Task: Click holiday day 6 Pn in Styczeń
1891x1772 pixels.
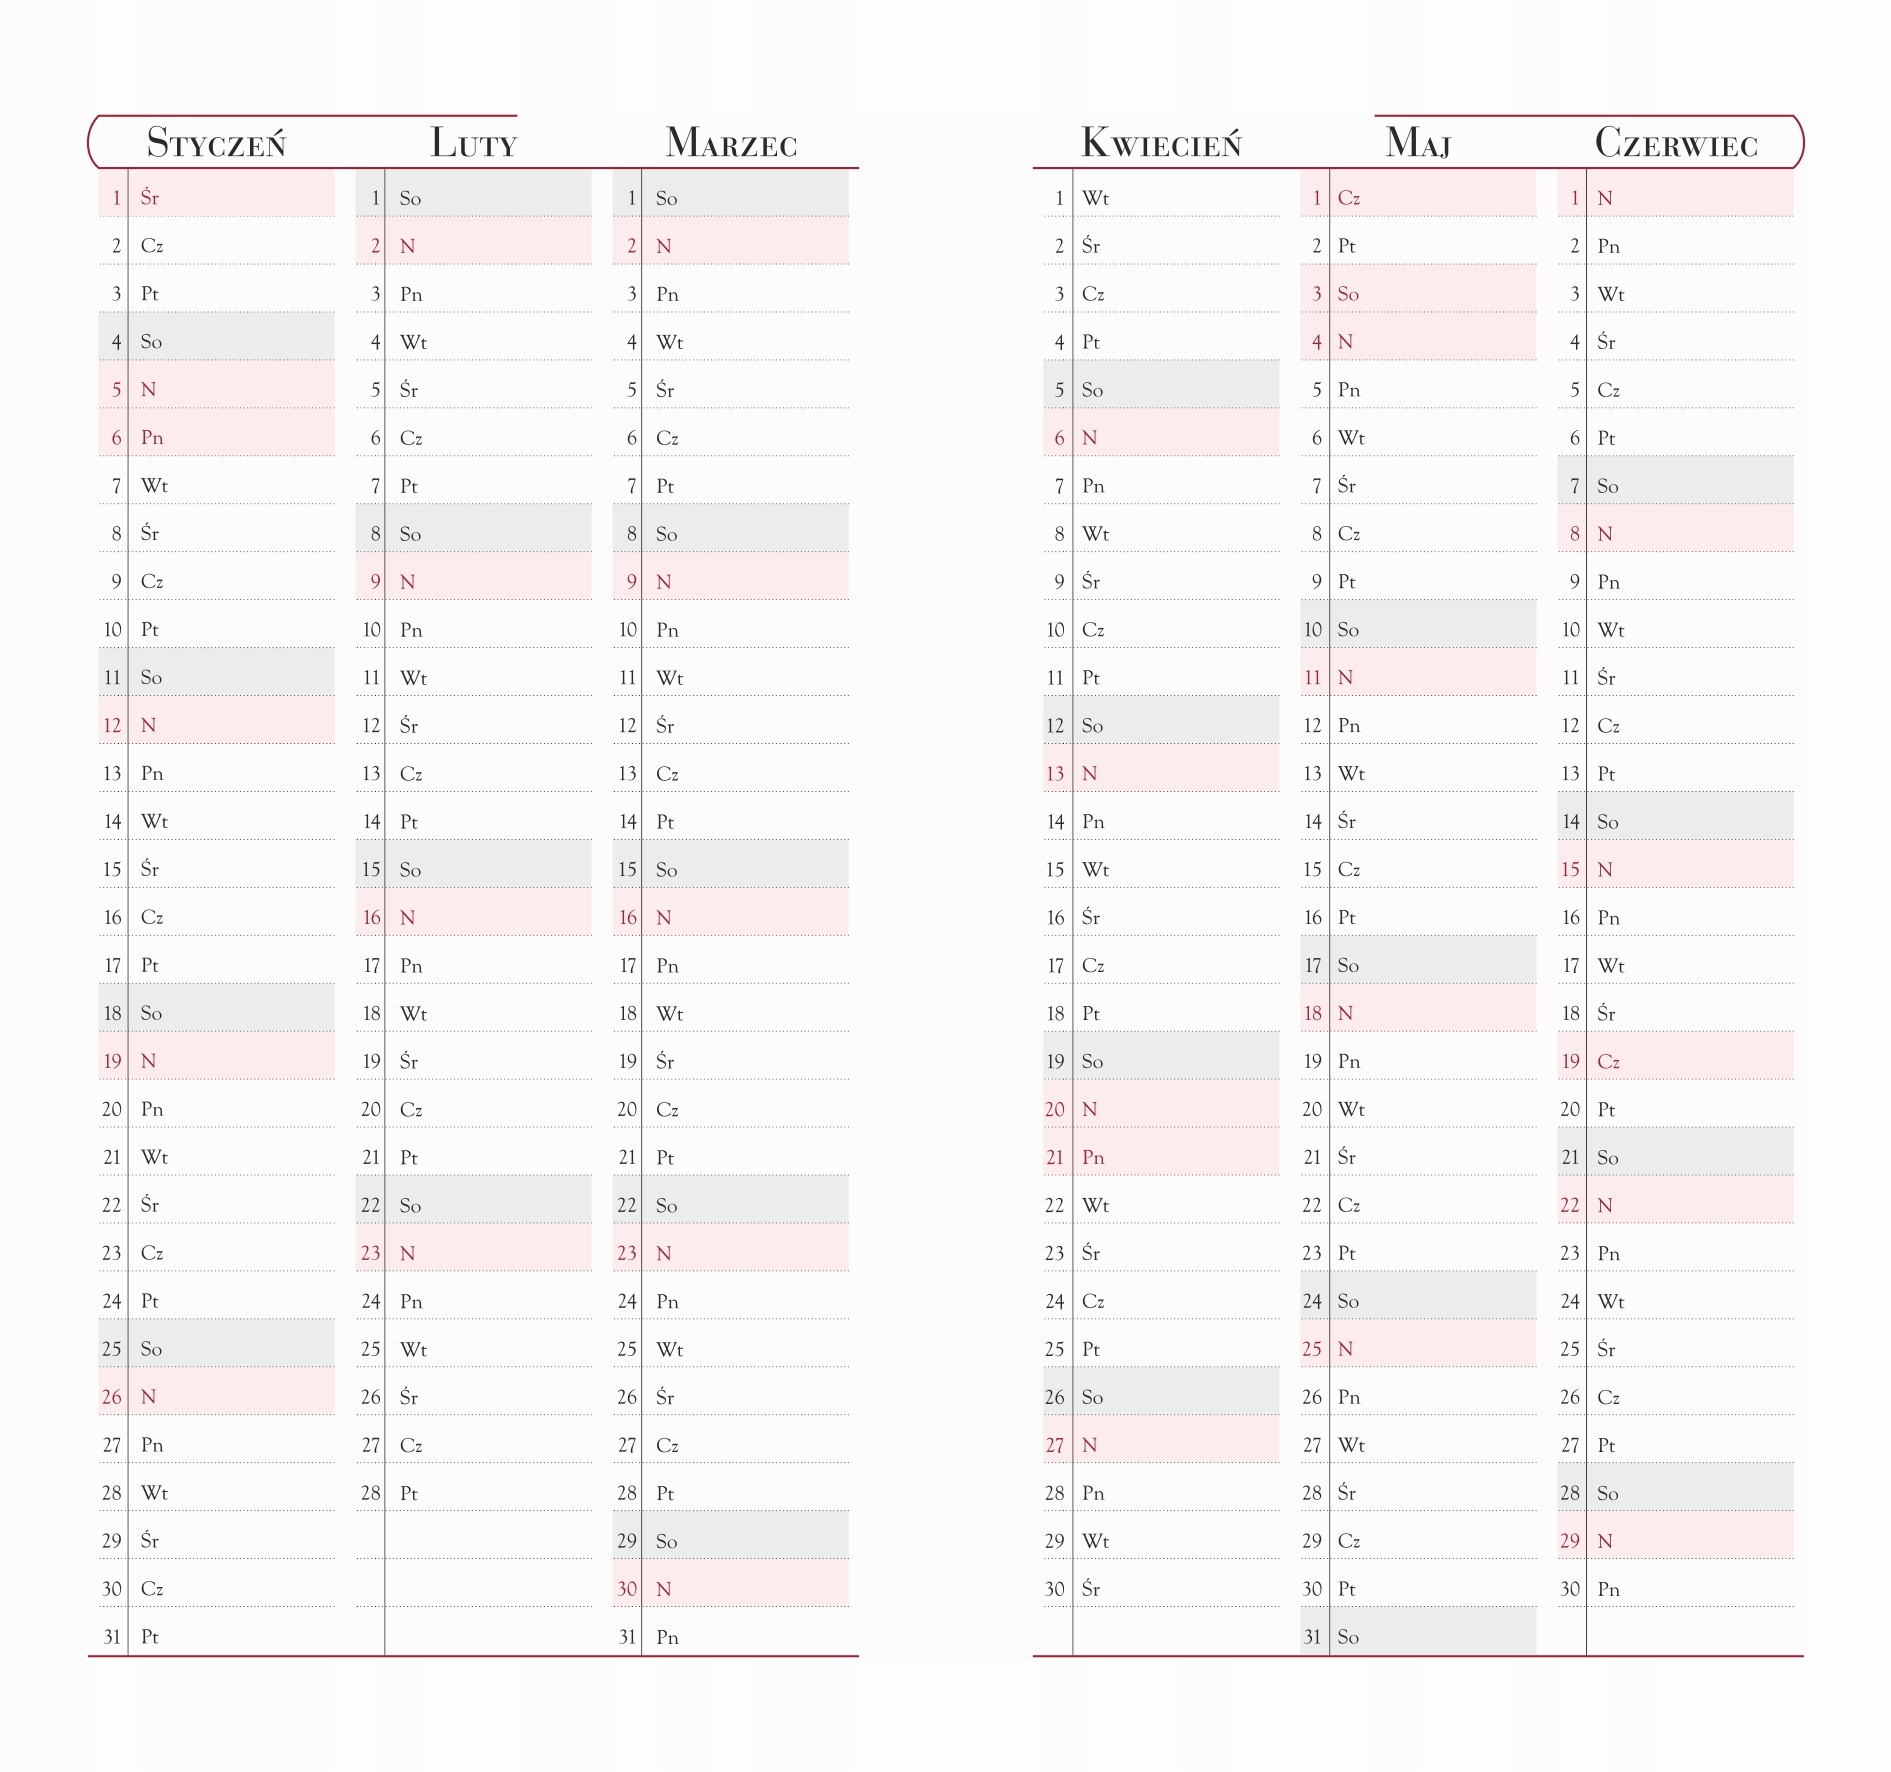Action: (x=217, y=437)
